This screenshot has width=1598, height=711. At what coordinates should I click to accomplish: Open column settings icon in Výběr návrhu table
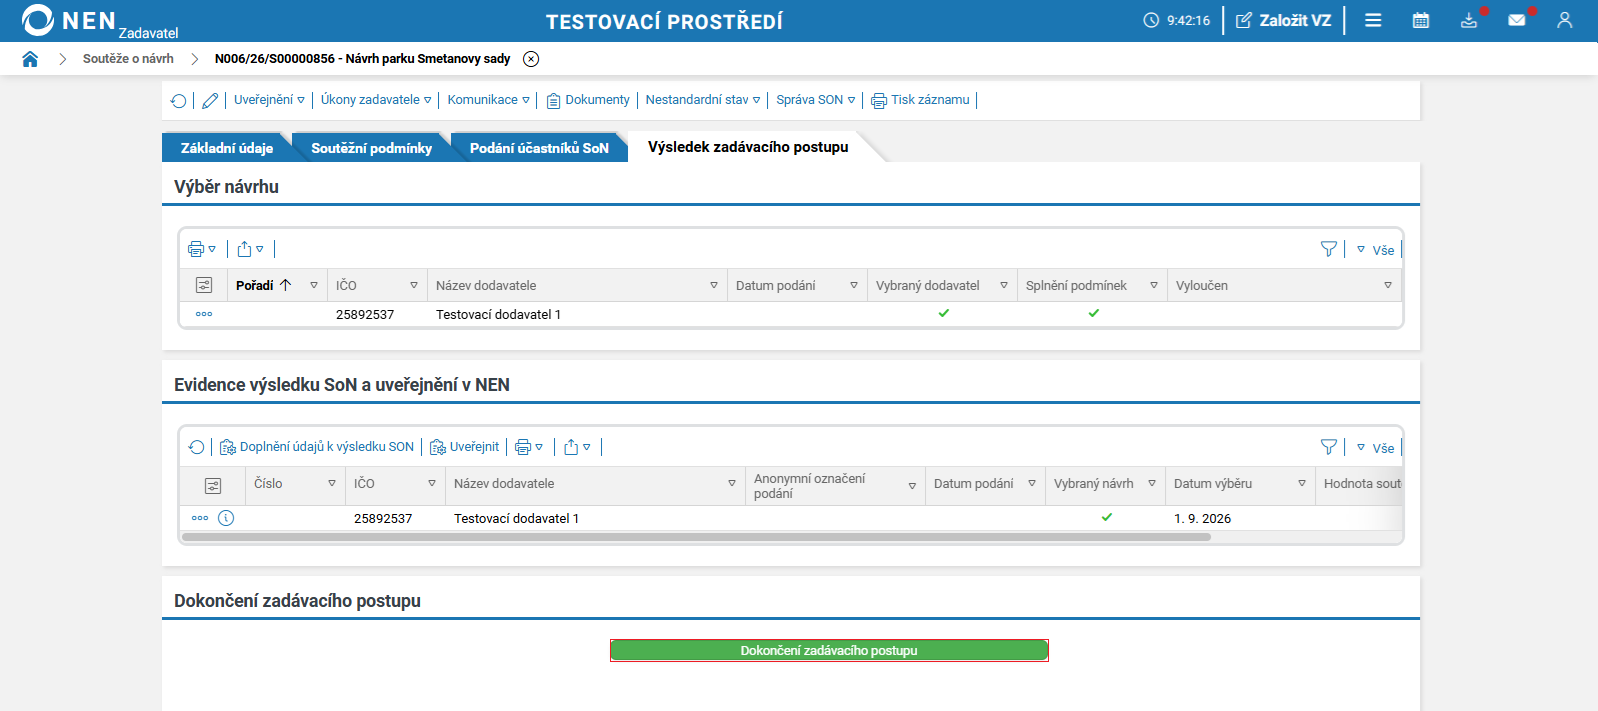(x=204, y=285)
